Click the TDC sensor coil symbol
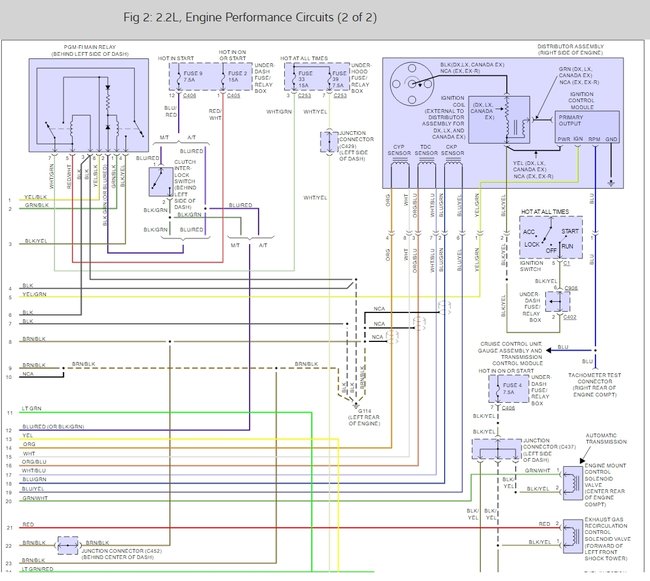Viewport: 650px width, 581px height. (426, 162)
